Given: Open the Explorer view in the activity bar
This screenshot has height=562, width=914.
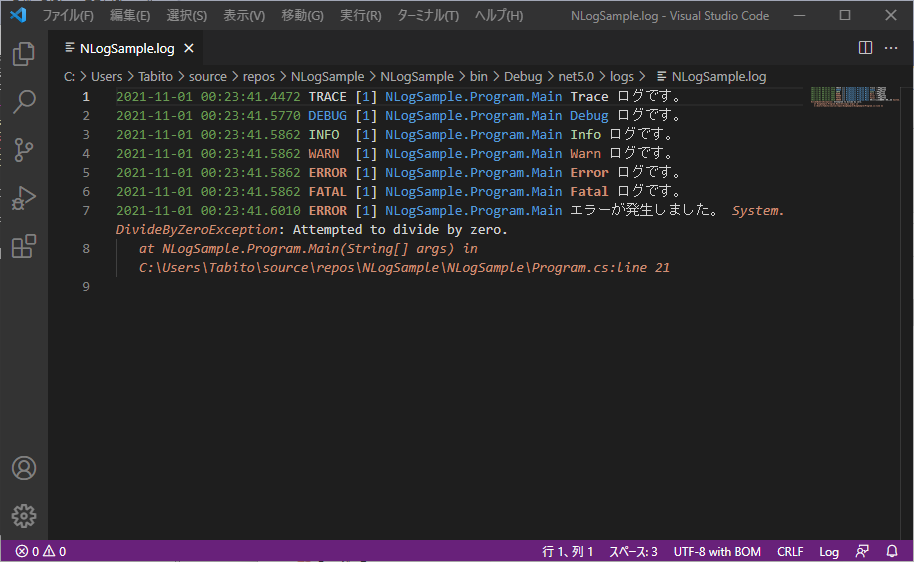Looking at the screenshot, I should [24, 54].
